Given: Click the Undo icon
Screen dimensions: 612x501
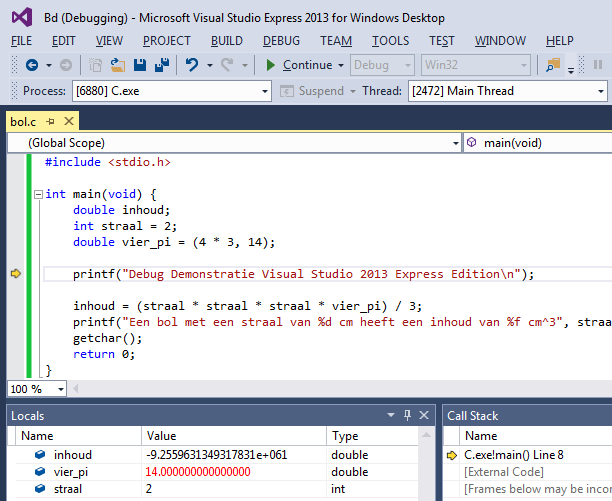Looking at the screenshot, I should (192, 65).
